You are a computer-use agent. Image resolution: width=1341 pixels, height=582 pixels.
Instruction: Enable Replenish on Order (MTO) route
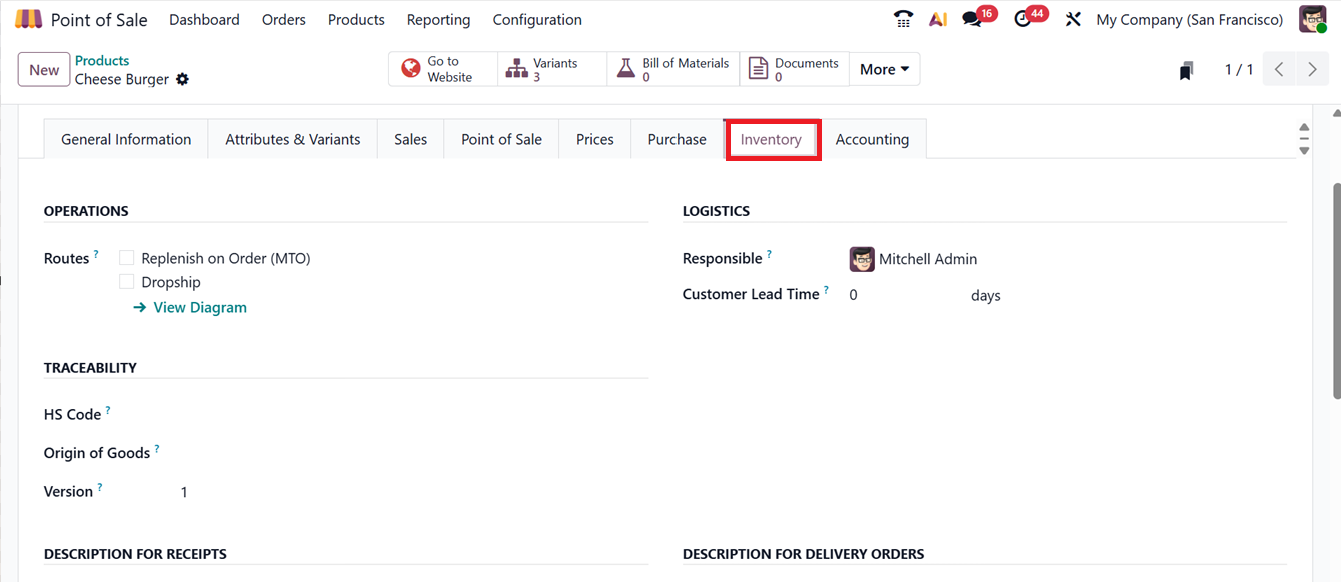tap(127, 258)
